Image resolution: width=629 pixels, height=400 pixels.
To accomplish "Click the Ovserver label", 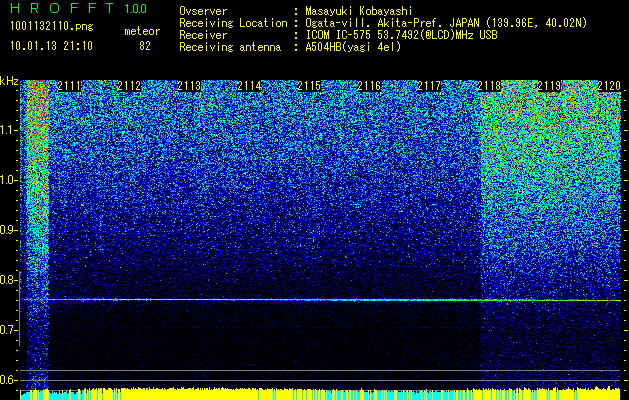I will tap(203, 11).
